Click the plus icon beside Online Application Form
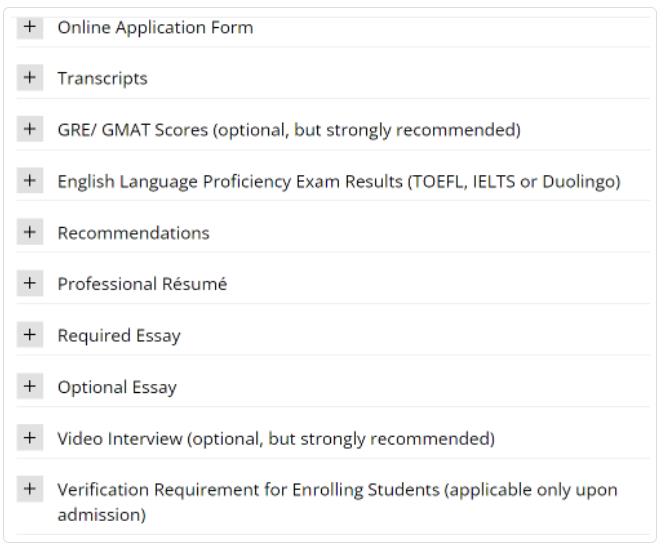The height and width of the screenshot is (548, 666). 30,27
